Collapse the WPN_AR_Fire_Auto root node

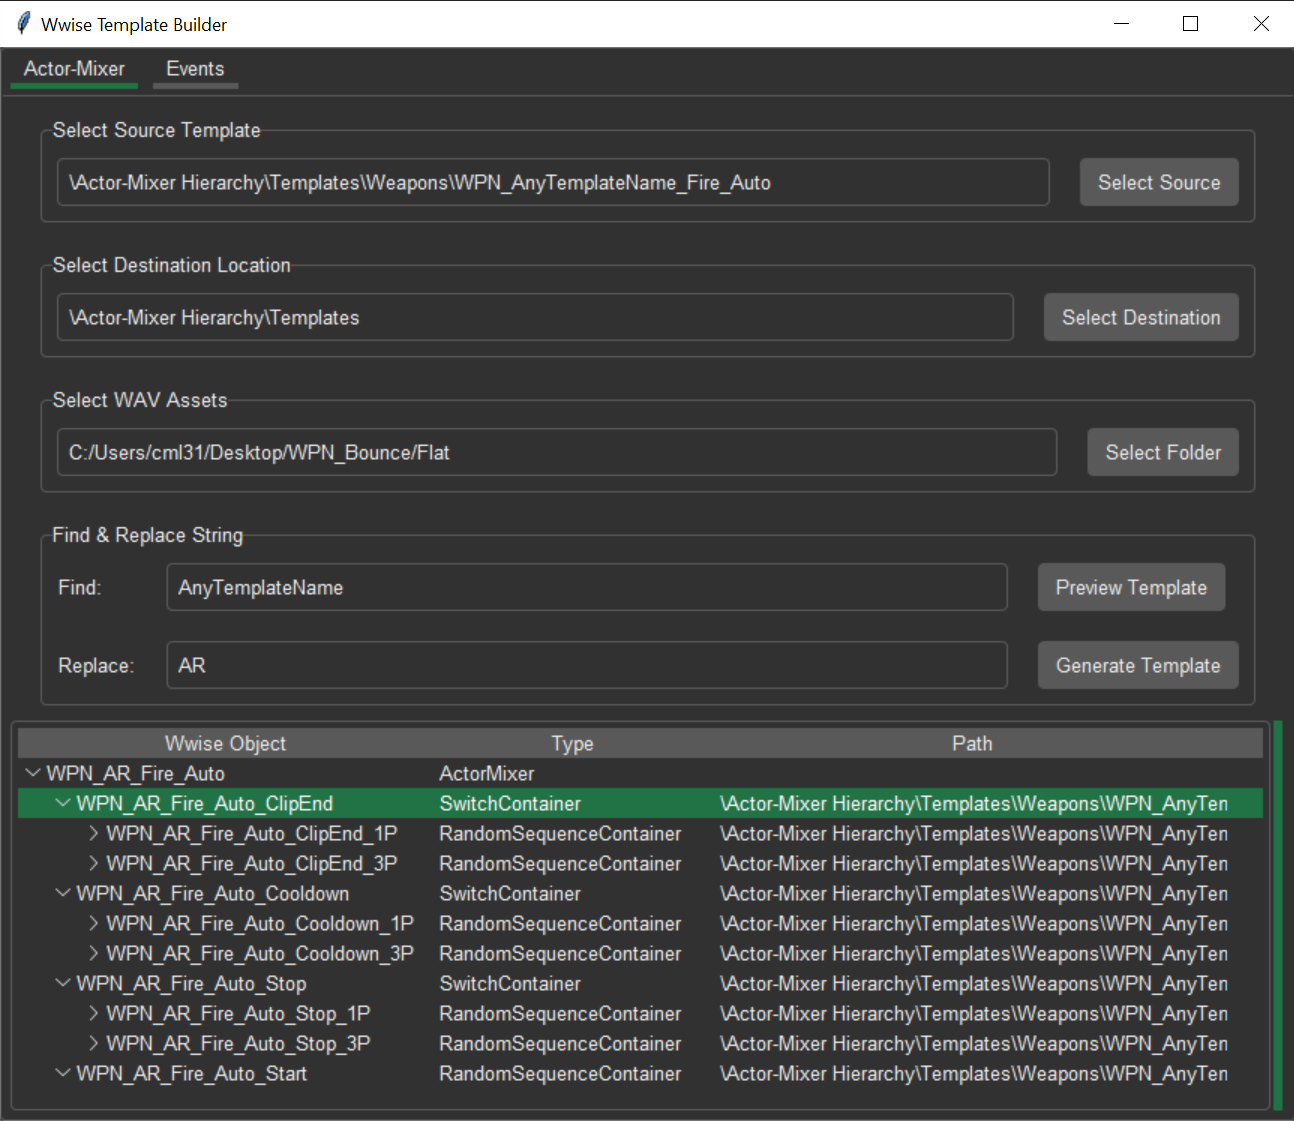pos(33,773)
